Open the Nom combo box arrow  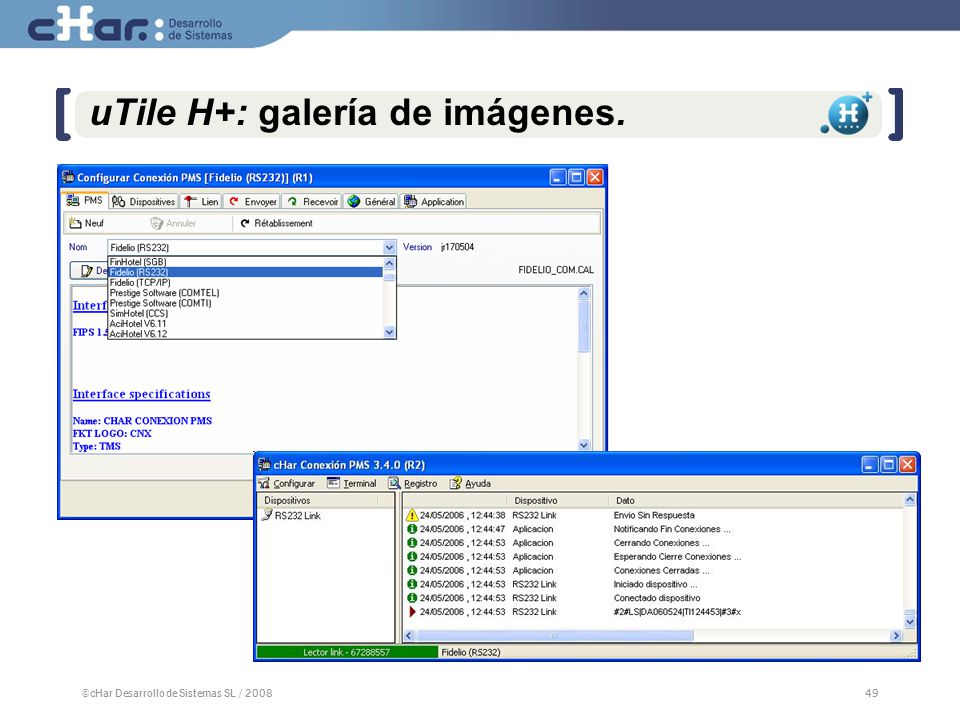[x=389, y=247]
